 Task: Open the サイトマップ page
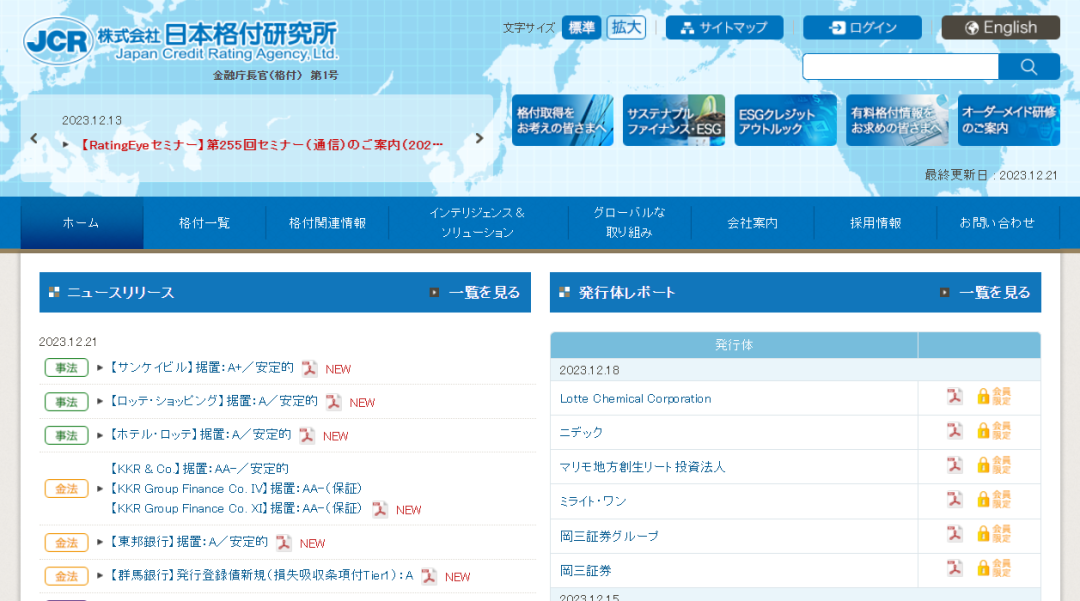click(x=725, y=28)
